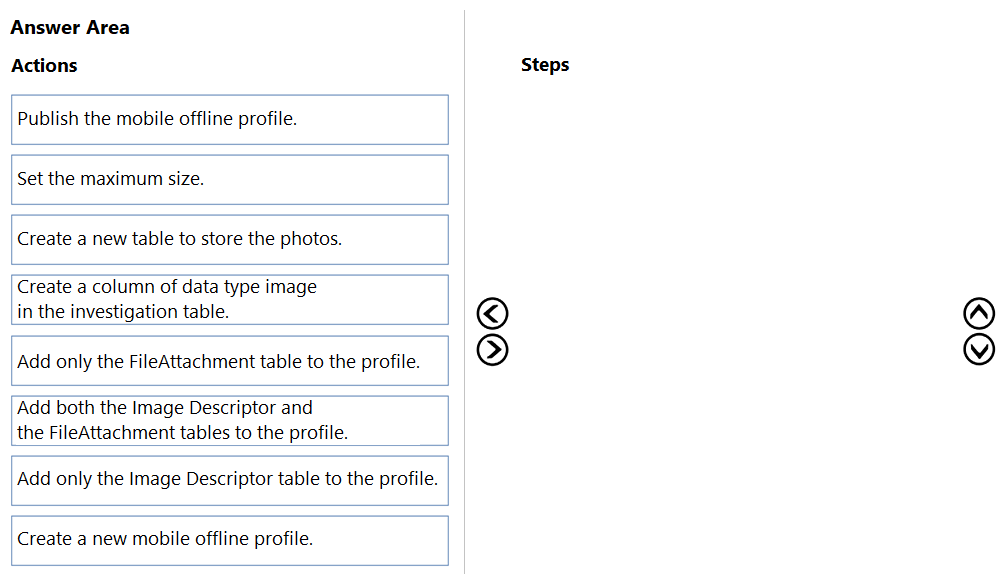Click the 'in the investigation table.' text line
Viewport: 1005px width, 574px height.
123,312
